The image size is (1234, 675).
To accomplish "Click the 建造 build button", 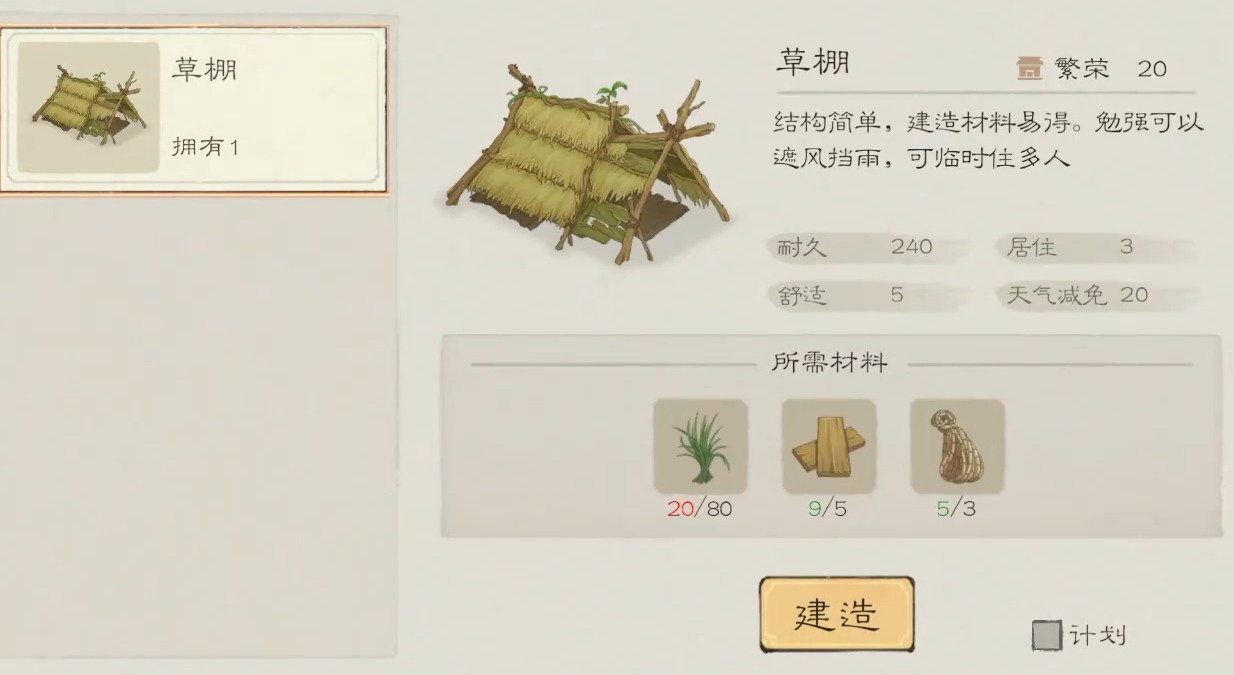I will [x=836, y=614].
